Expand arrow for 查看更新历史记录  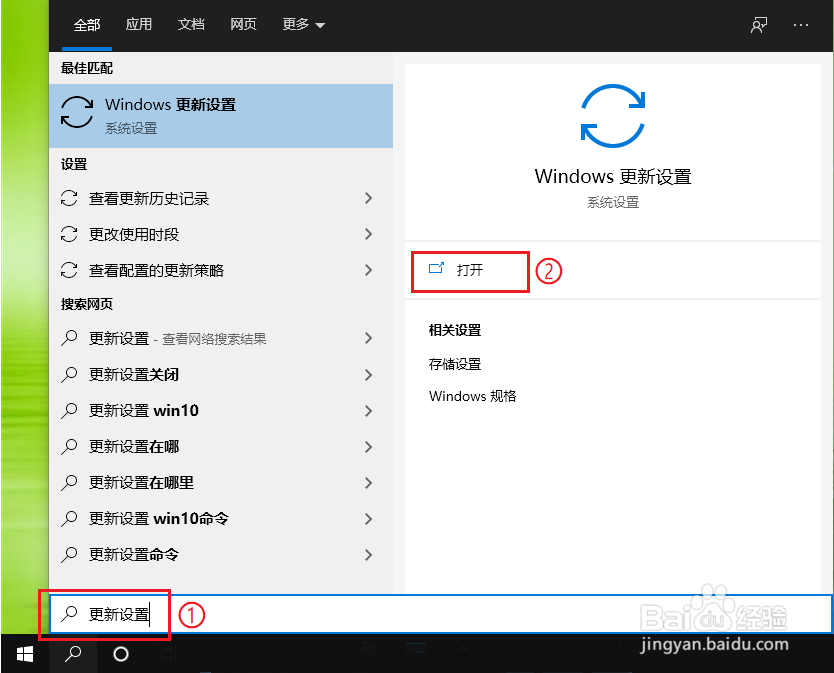[369, 198]
